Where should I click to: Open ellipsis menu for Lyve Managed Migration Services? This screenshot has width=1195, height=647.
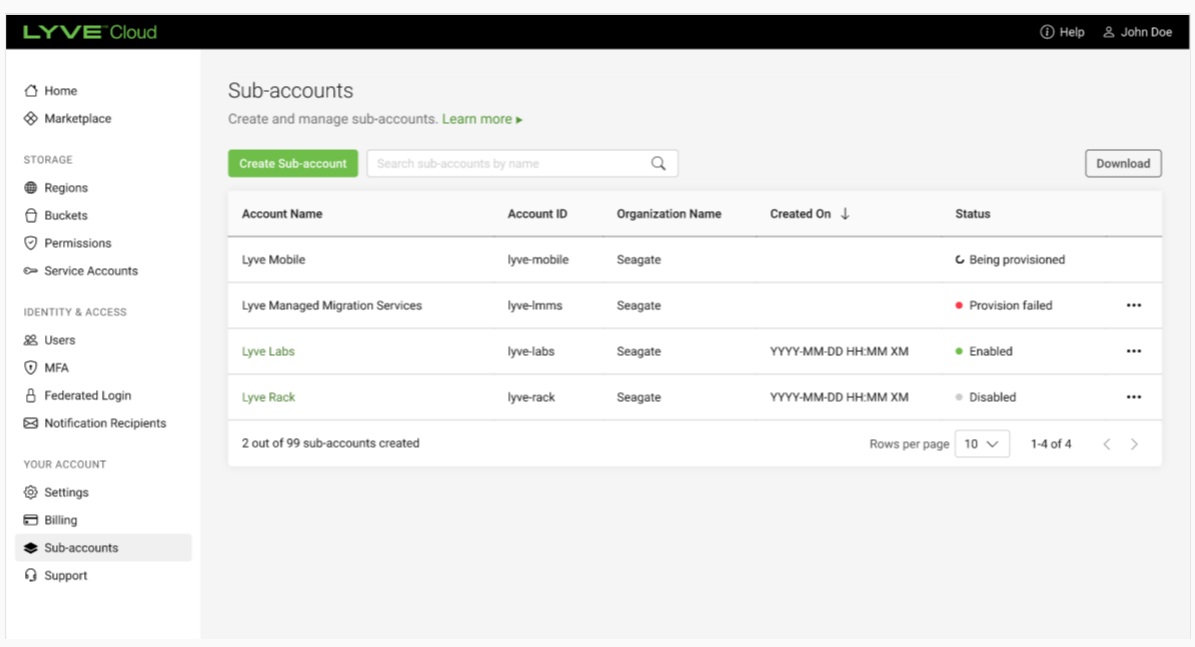(1133, 306)
